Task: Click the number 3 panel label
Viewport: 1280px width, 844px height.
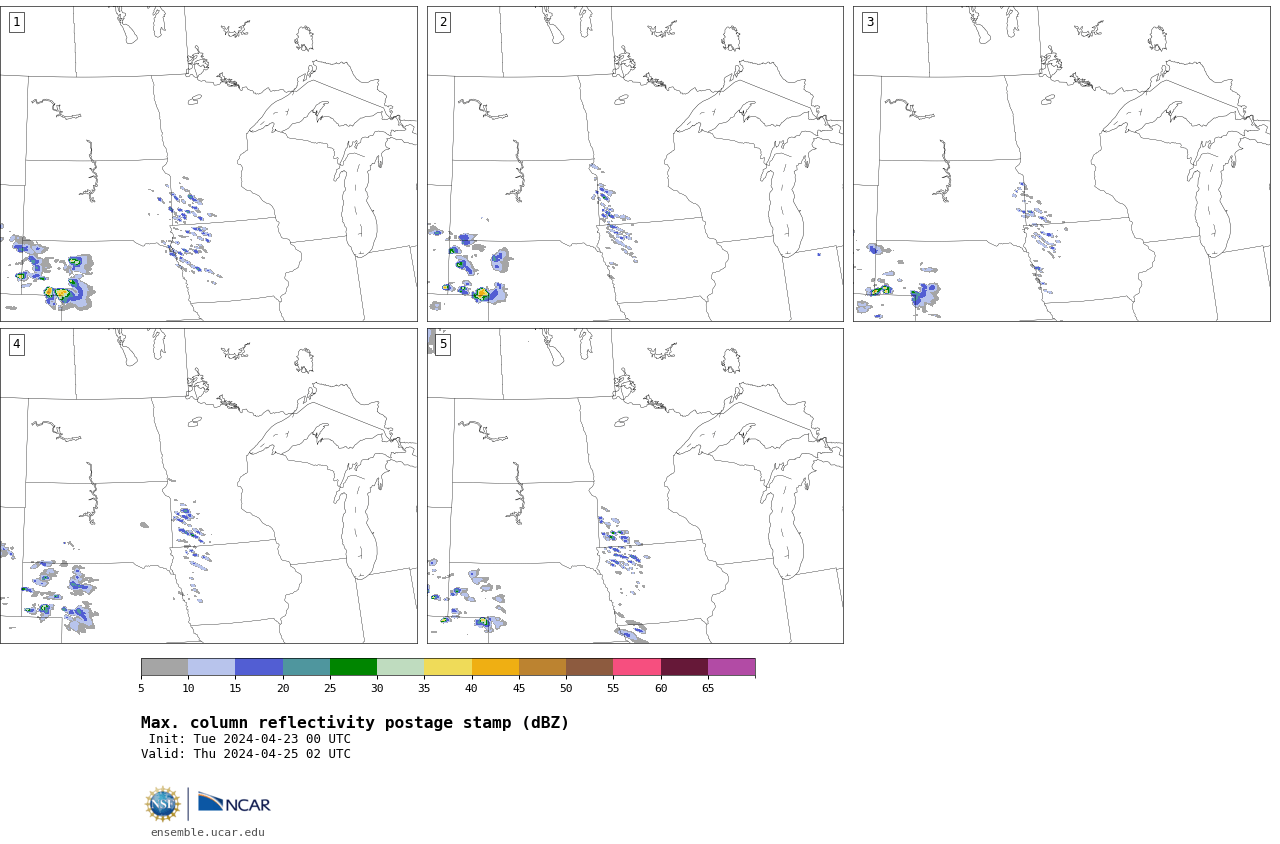Action: click(x=869, y=22)
